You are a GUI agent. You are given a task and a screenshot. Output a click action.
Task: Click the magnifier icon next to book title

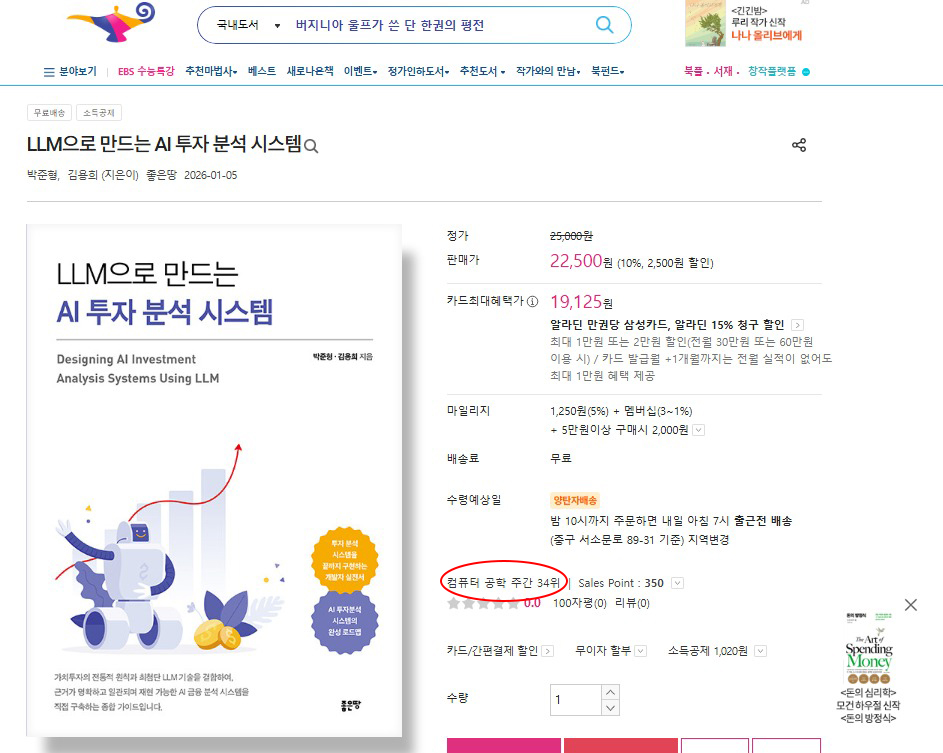coord(311,146)
